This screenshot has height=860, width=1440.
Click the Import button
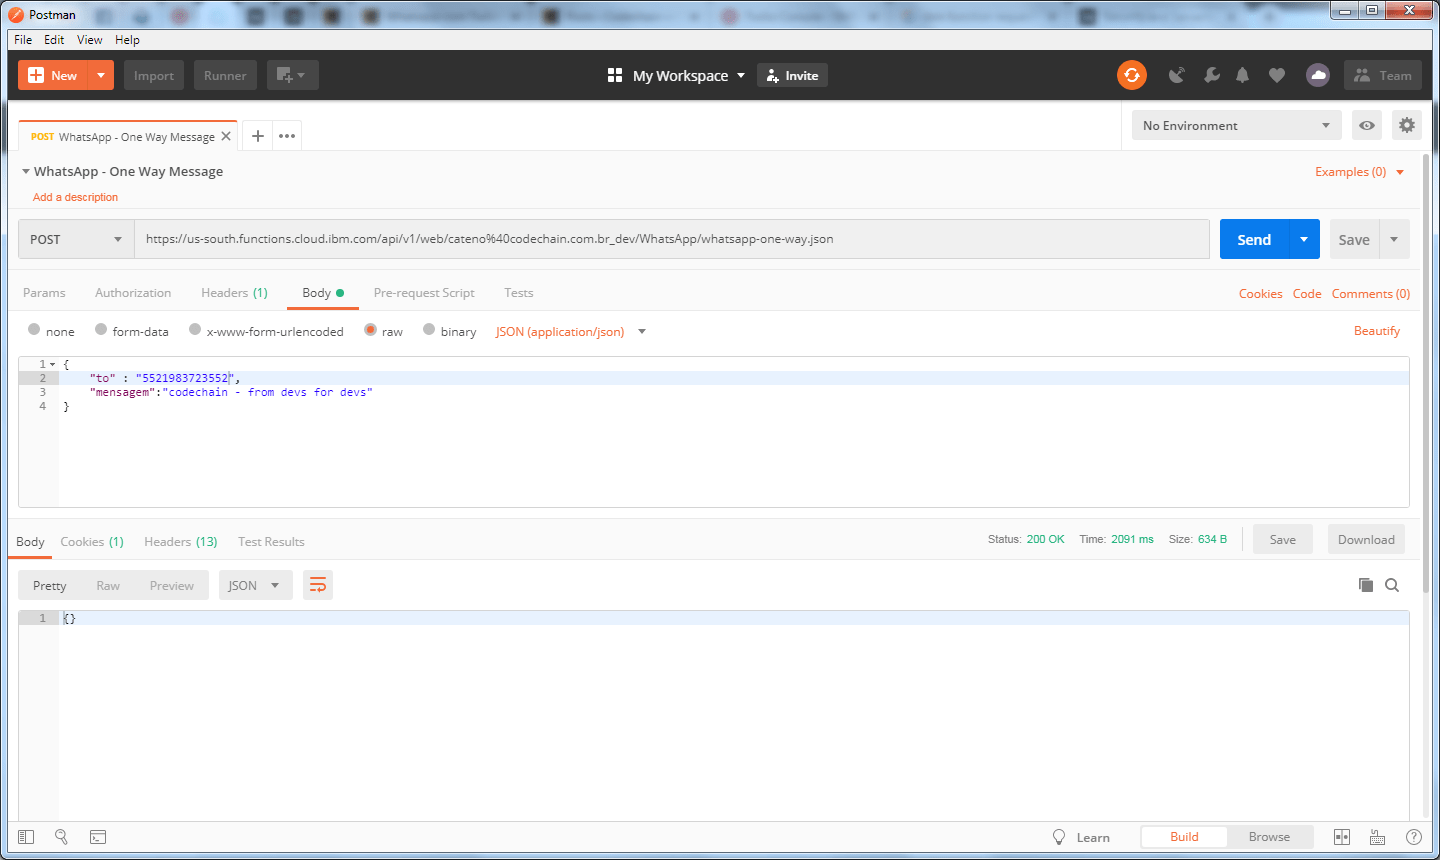(x=153, y=75)
